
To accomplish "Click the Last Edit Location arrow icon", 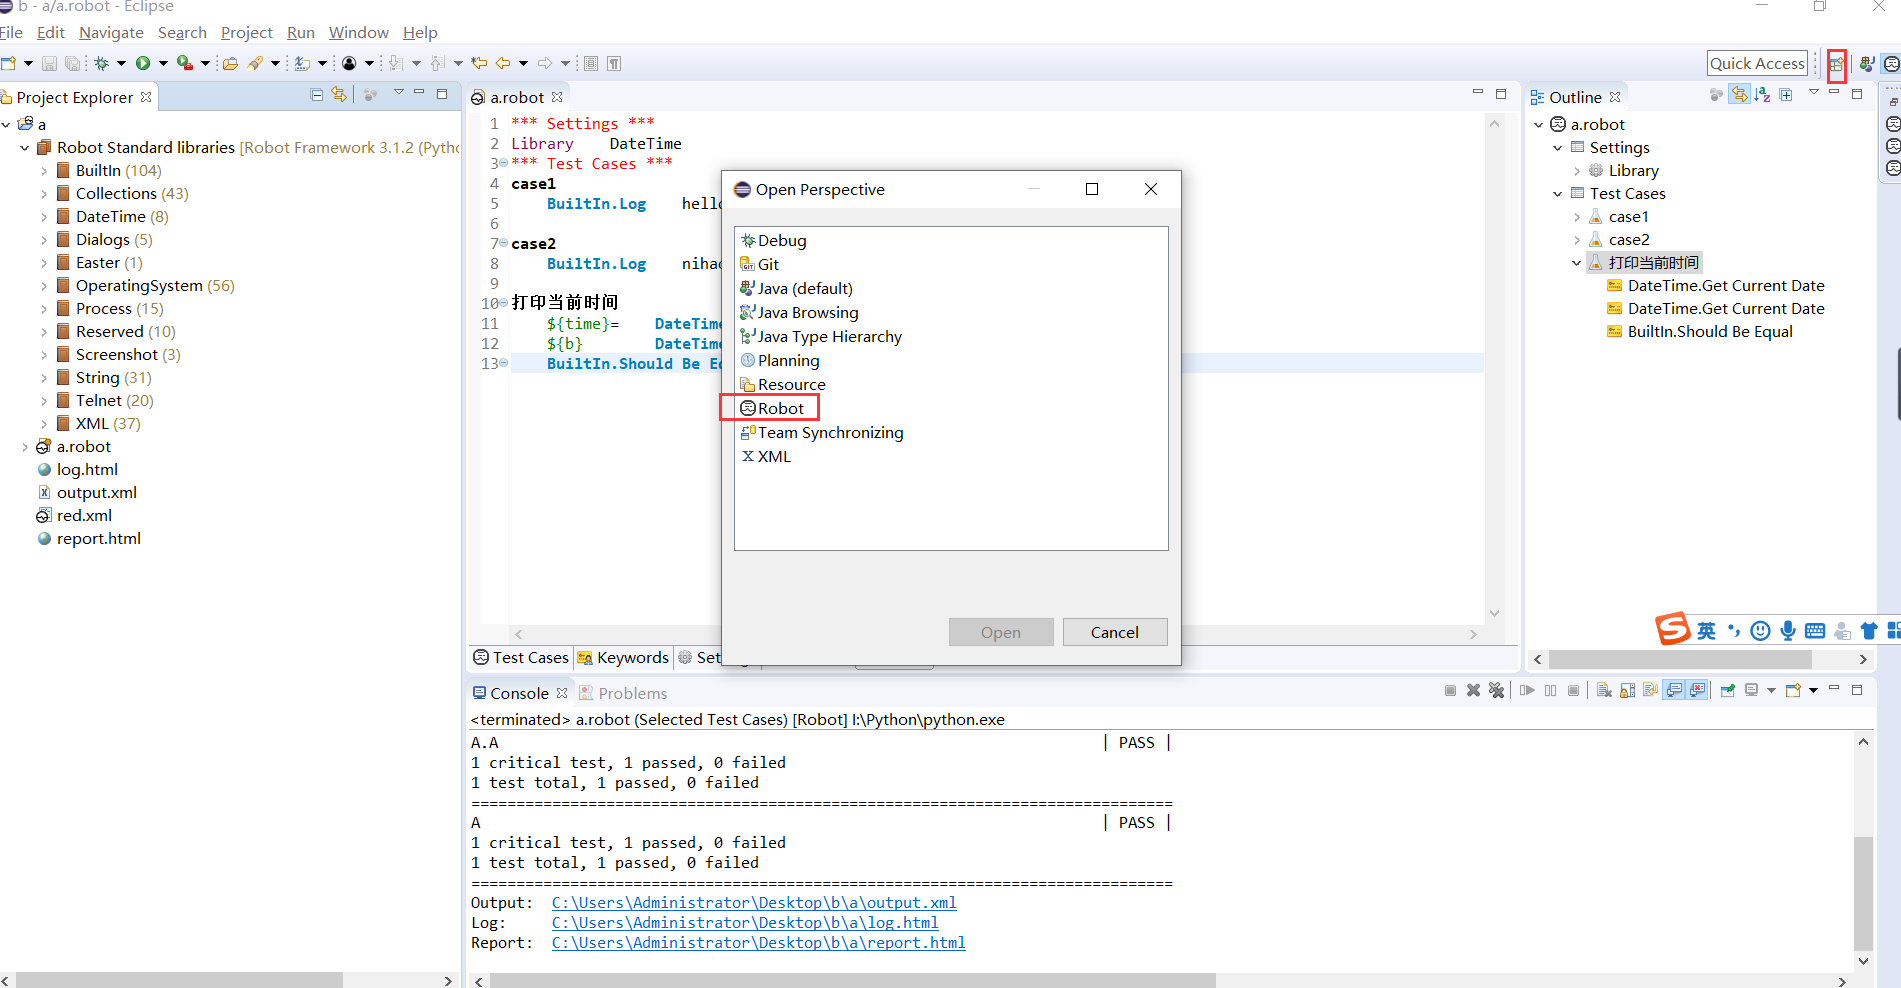I will point(479,63).
